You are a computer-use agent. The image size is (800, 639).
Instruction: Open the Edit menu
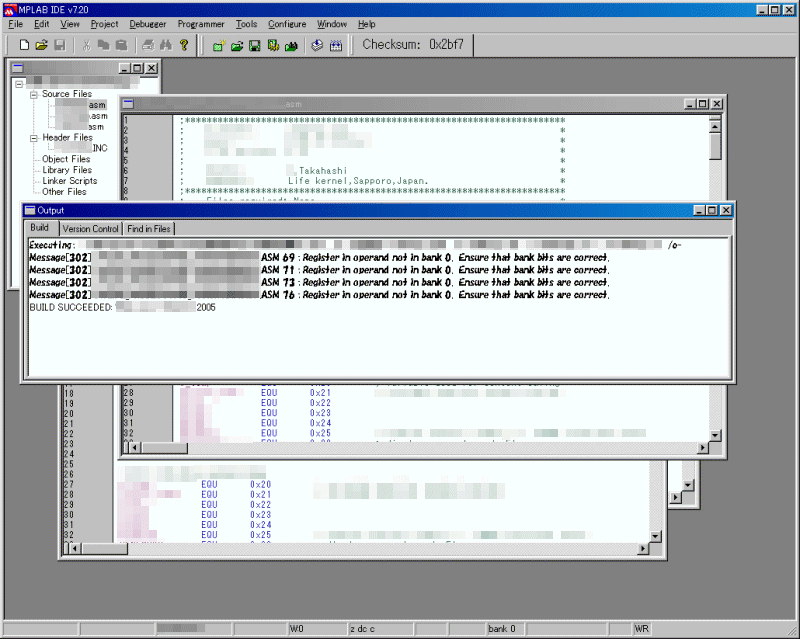[41, 24]
